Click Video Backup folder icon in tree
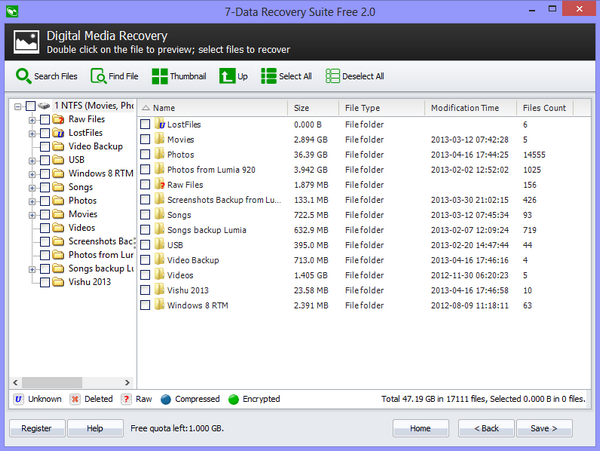 58,146
